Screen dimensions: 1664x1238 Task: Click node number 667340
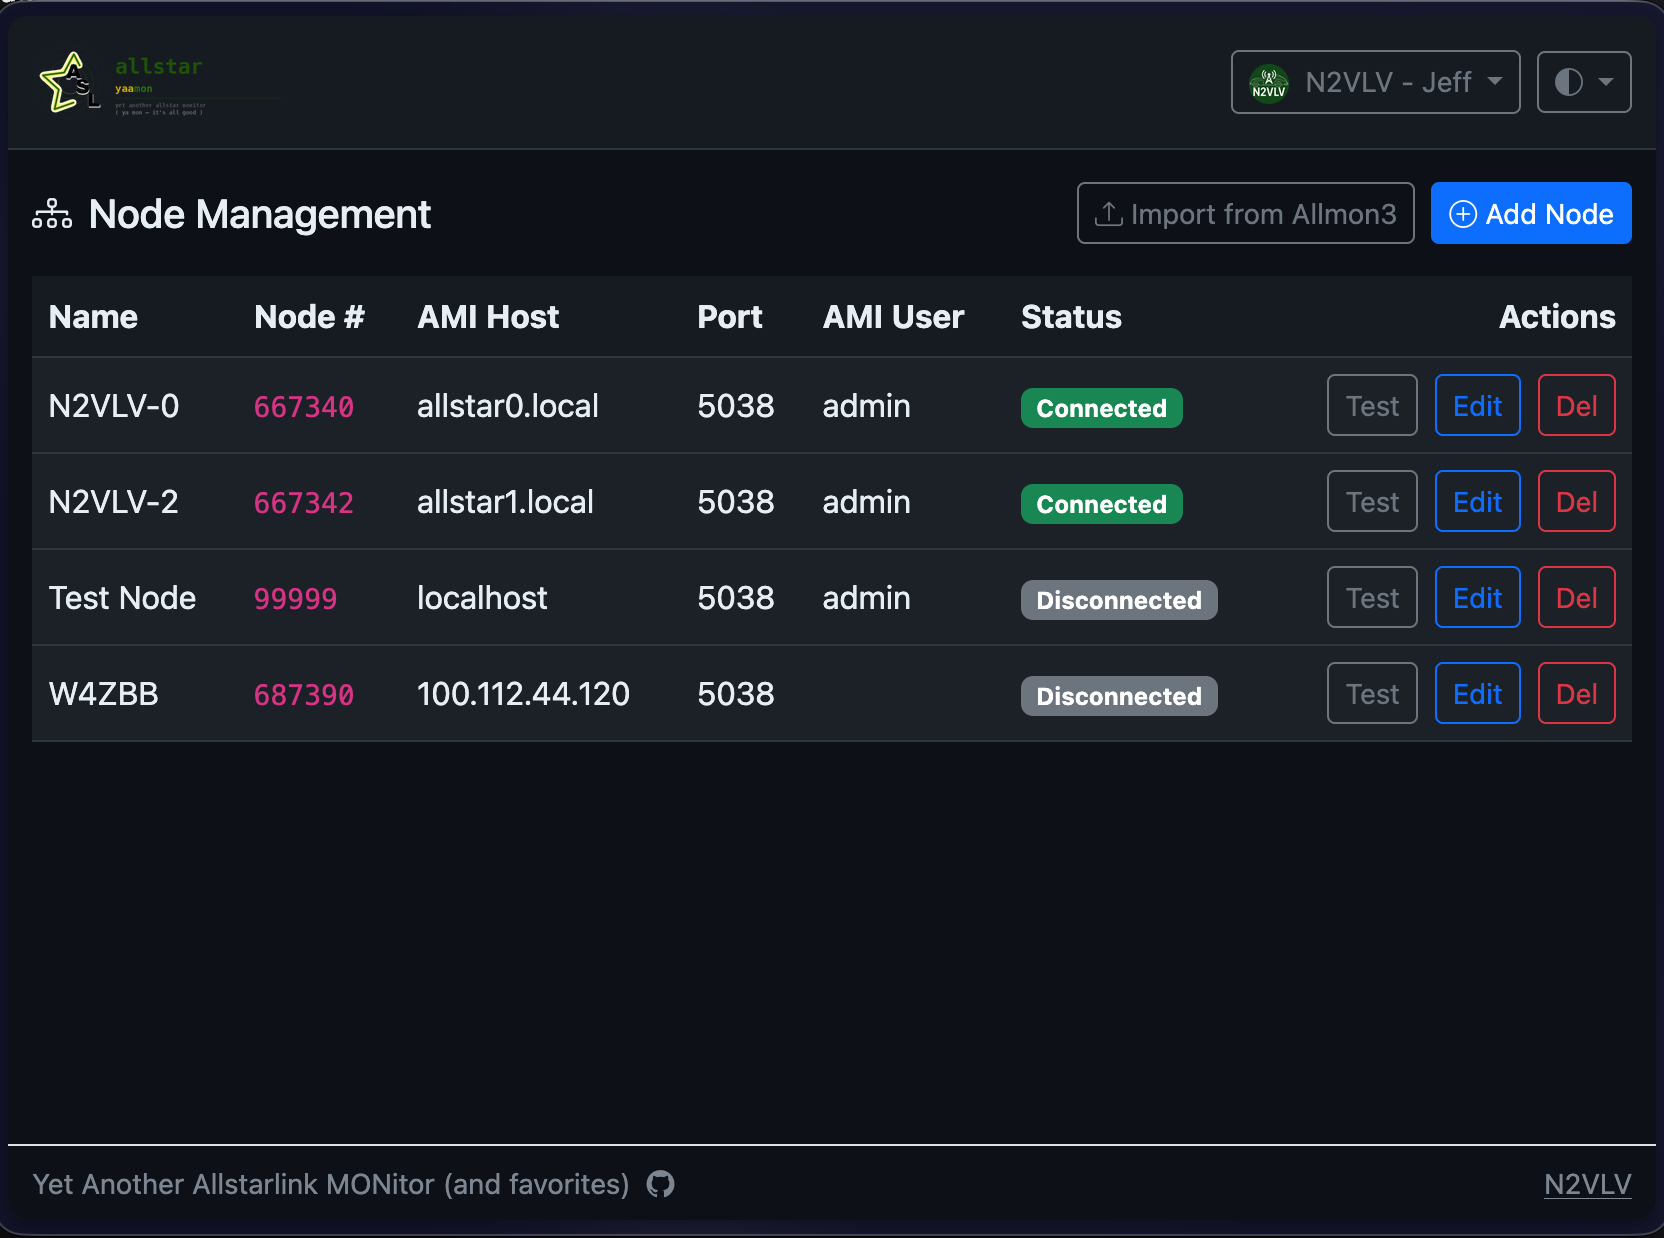pyautogui.click(x=304, y=407)
